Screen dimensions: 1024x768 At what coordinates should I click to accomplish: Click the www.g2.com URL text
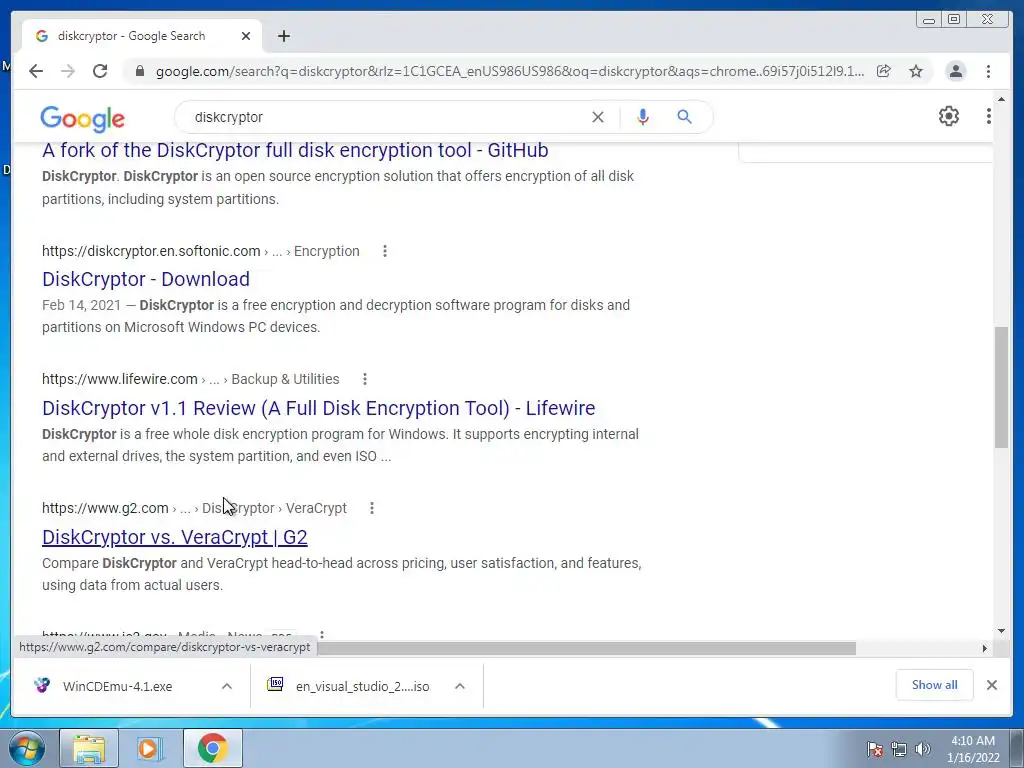(105, 507)
